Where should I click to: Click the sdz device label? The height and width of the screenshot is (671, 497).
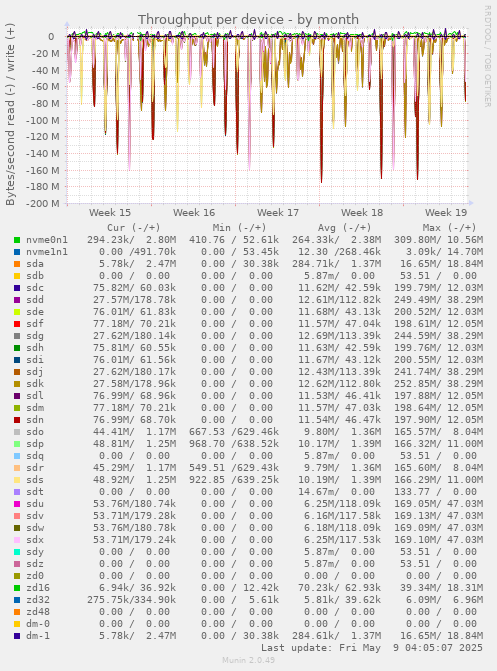pyautogui.click(x=35, y=564)
